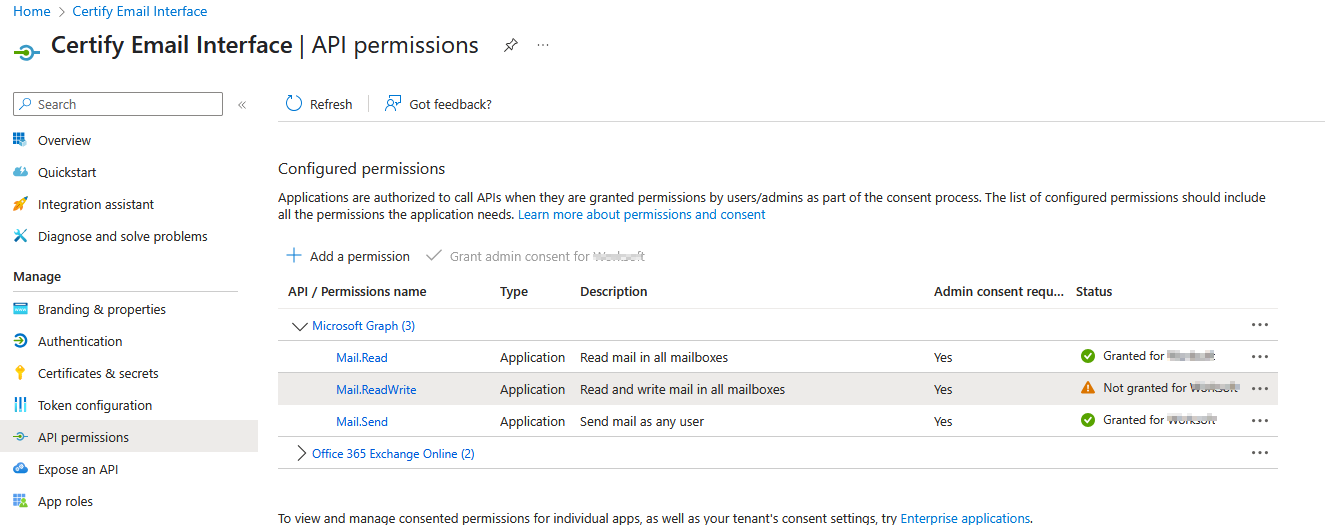
Task: Expand the Office 365 Exchange Online group
Action: coord(302,454)
